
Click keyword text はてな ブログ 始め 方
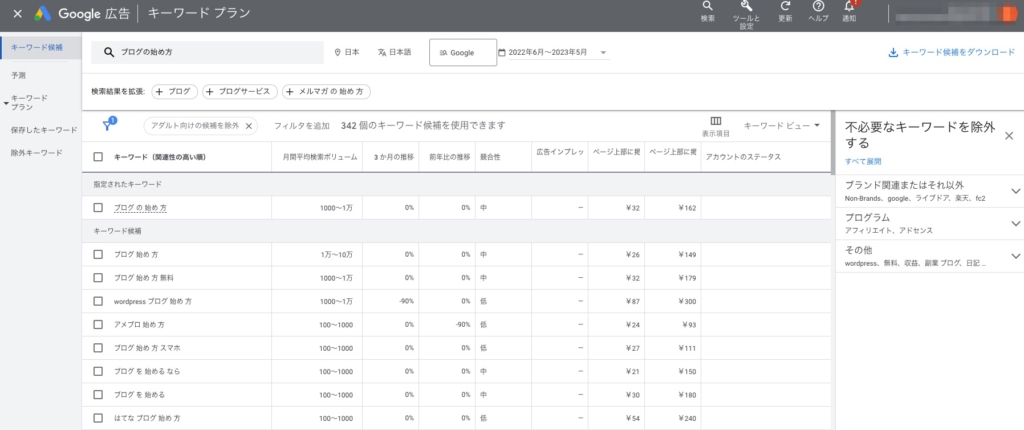pos(147,418)
